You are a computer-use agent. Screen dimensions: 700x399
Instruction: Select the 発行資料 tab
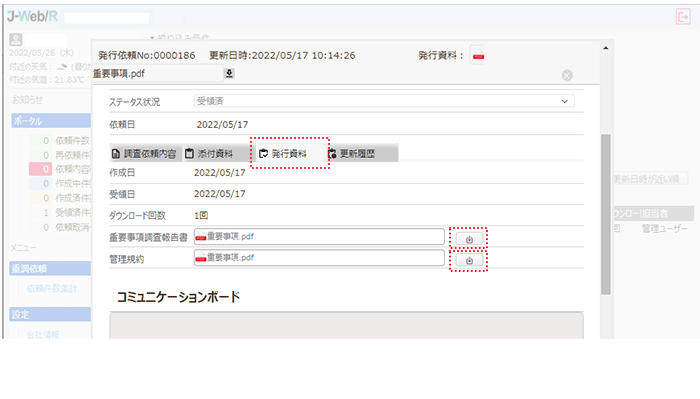tap(289, 154)
